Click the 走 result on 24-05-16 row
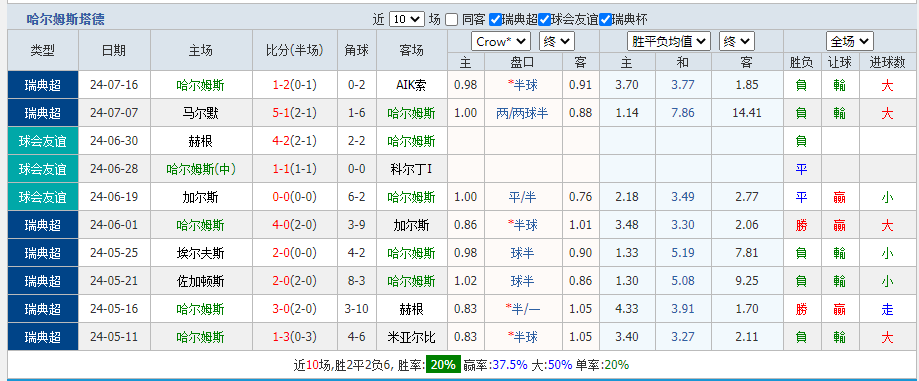Screen dimensions: 919x381 pos(887,309)
